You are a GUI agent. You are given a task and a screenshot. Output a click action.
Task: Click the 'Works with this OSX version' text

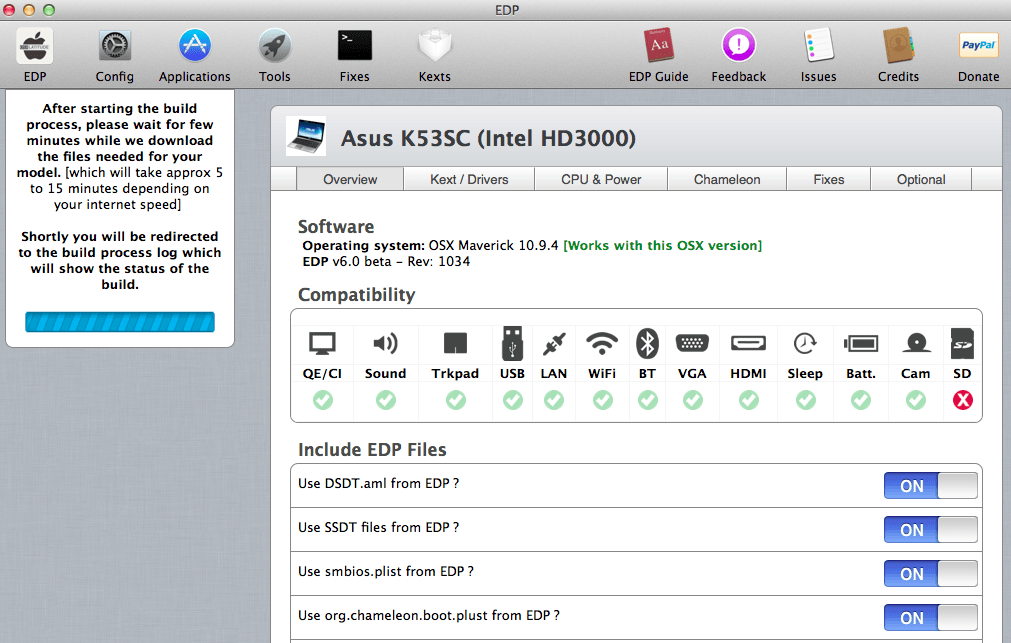pos(663,246)
